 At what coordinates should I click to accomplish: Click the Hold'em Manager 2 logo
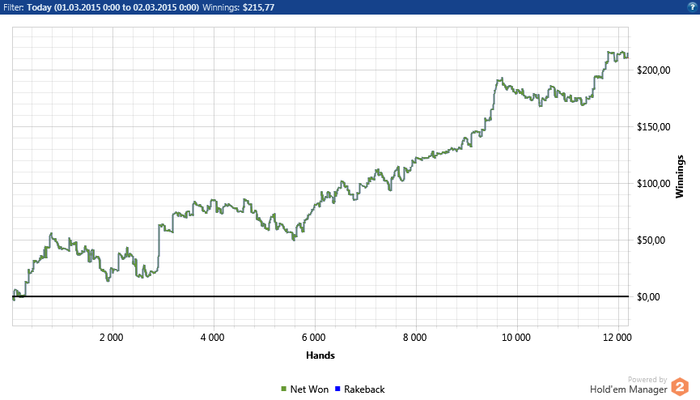[x=680, y=387]
